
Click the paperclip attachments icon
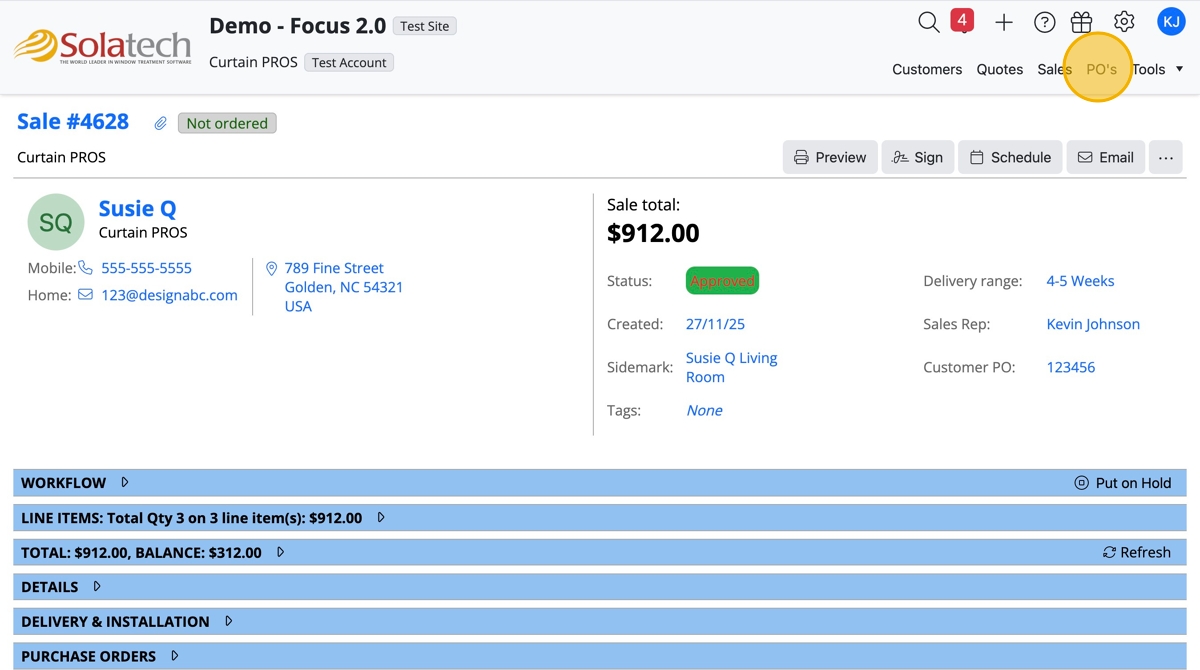(160, 123)
